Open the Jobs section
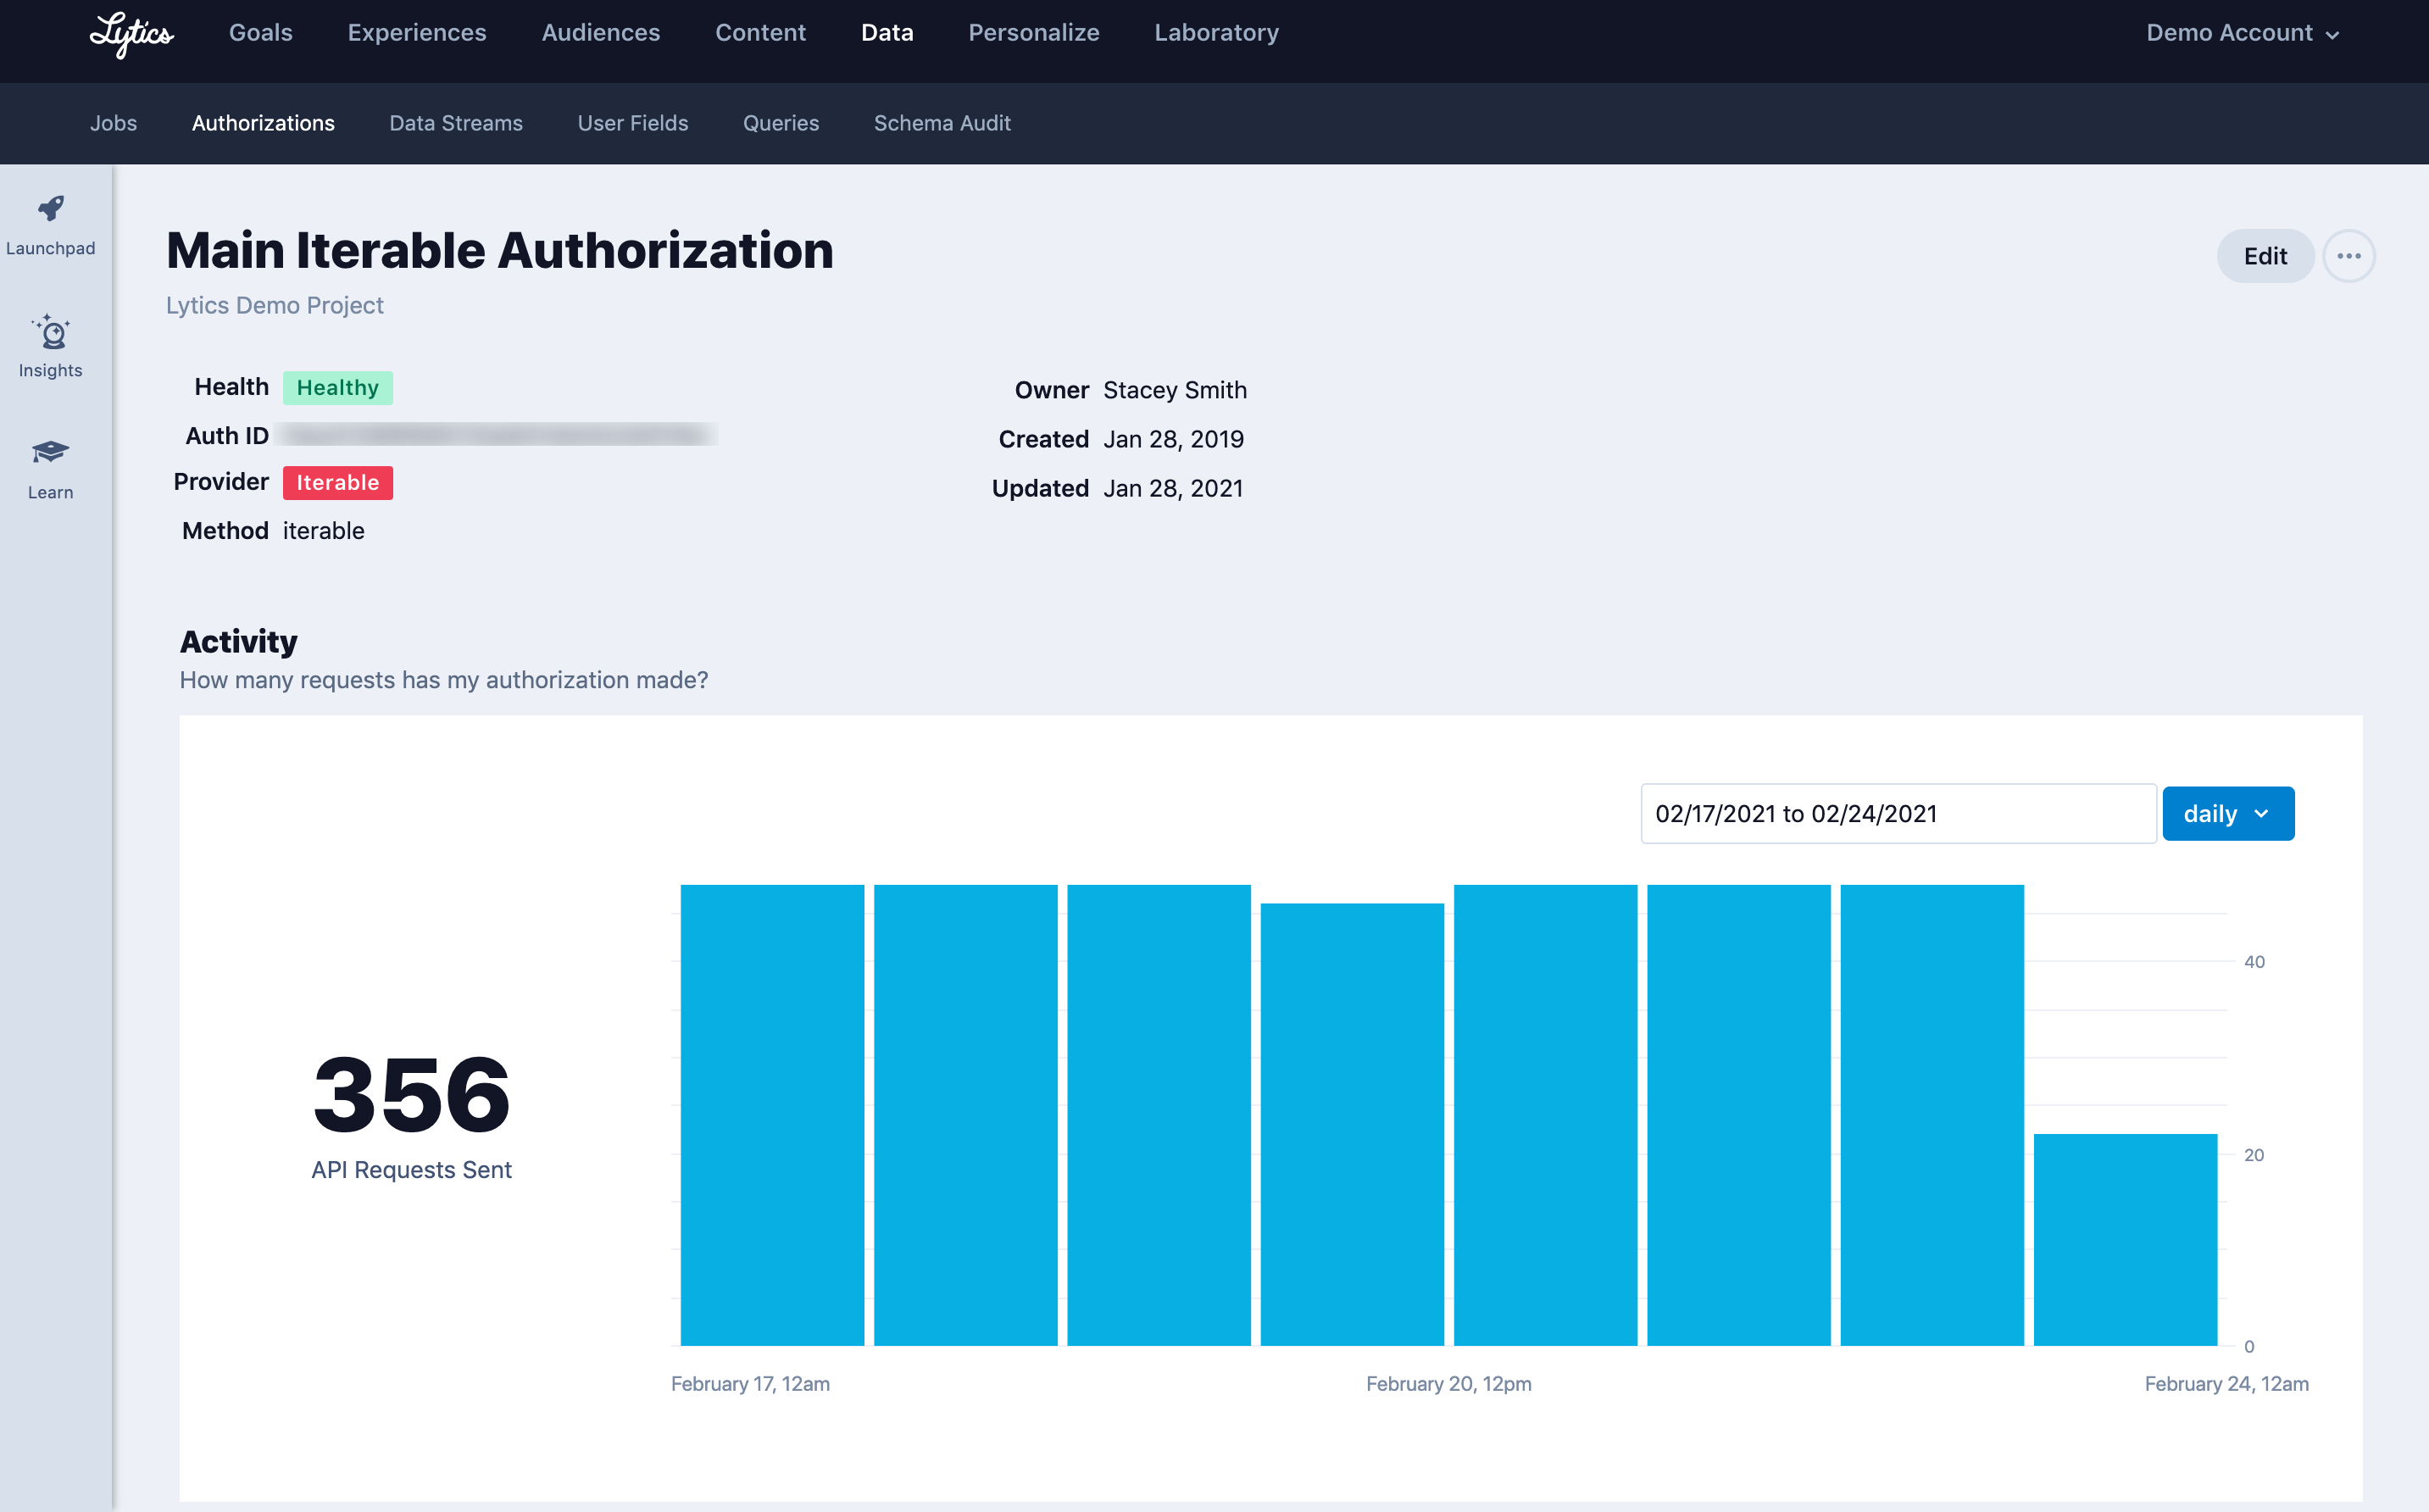The height and width of the screenshot is (1512, 2429). (x=114, y=123)
